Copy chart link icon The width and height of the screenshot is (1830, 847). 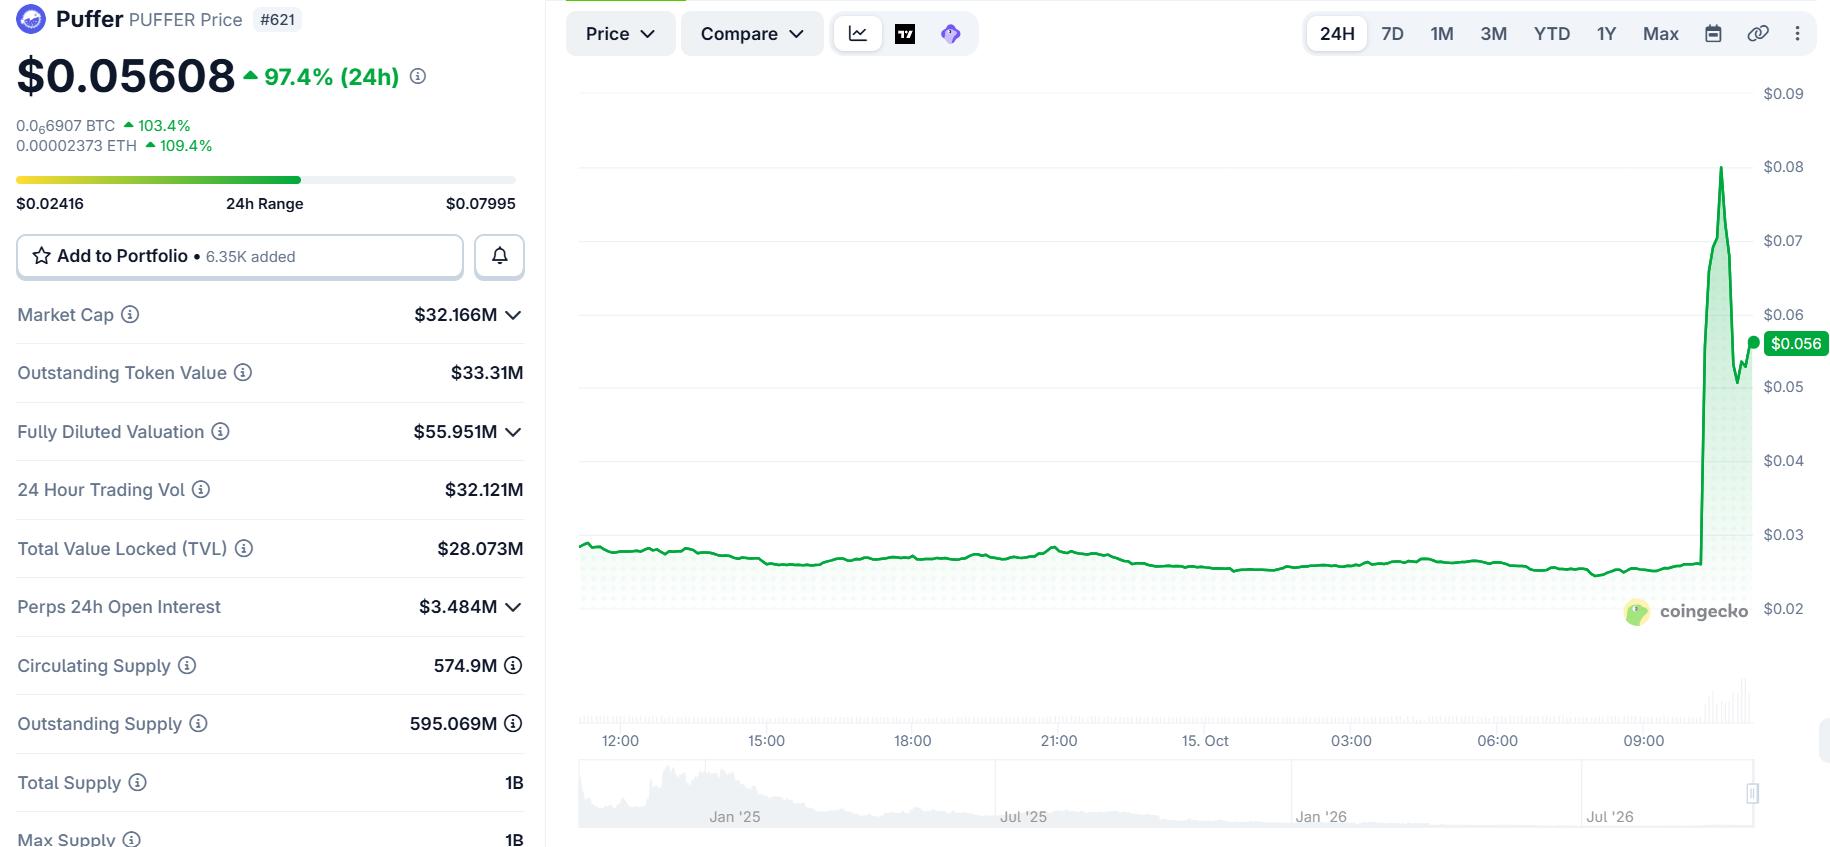pyautogui.click(x=1758, y=34)
